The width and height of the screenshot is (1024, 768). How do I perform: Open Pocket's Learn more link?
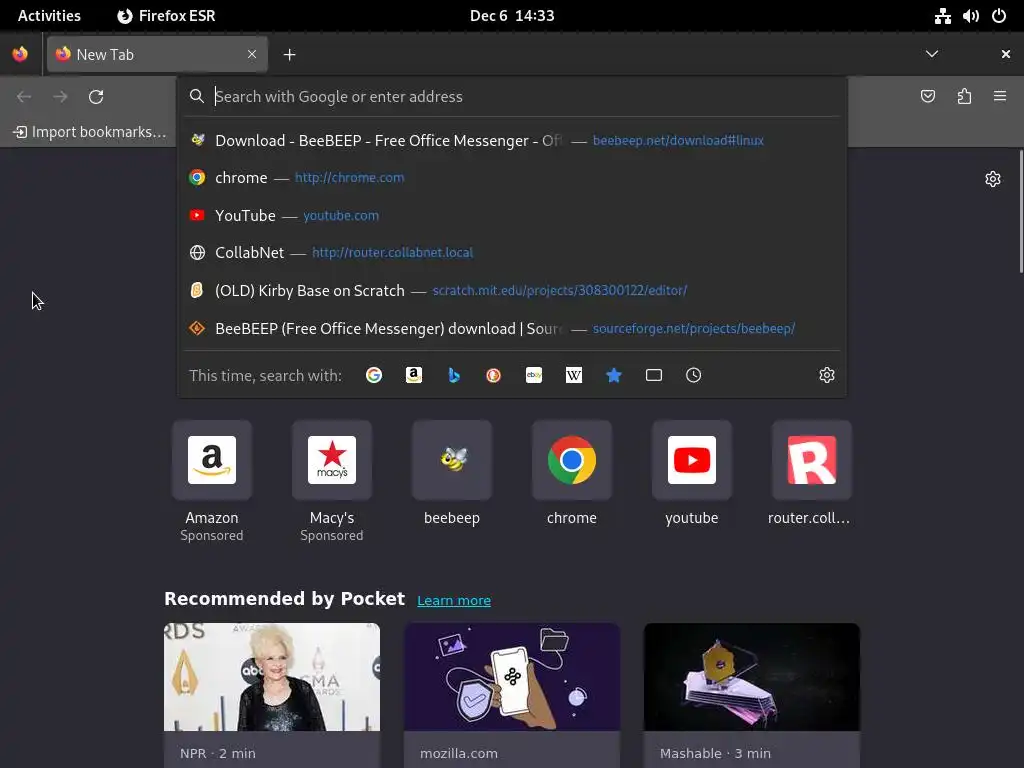click(x=454, y=600)
